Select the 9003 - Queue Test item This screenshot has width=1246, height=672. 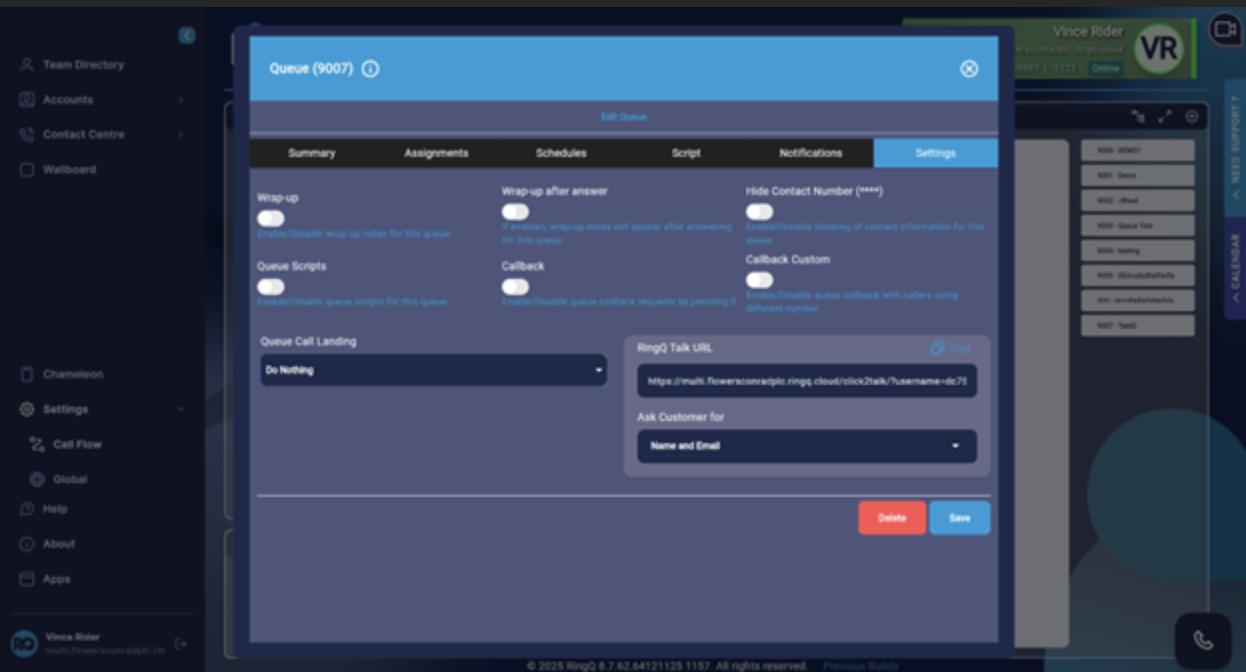(1137, 225)
